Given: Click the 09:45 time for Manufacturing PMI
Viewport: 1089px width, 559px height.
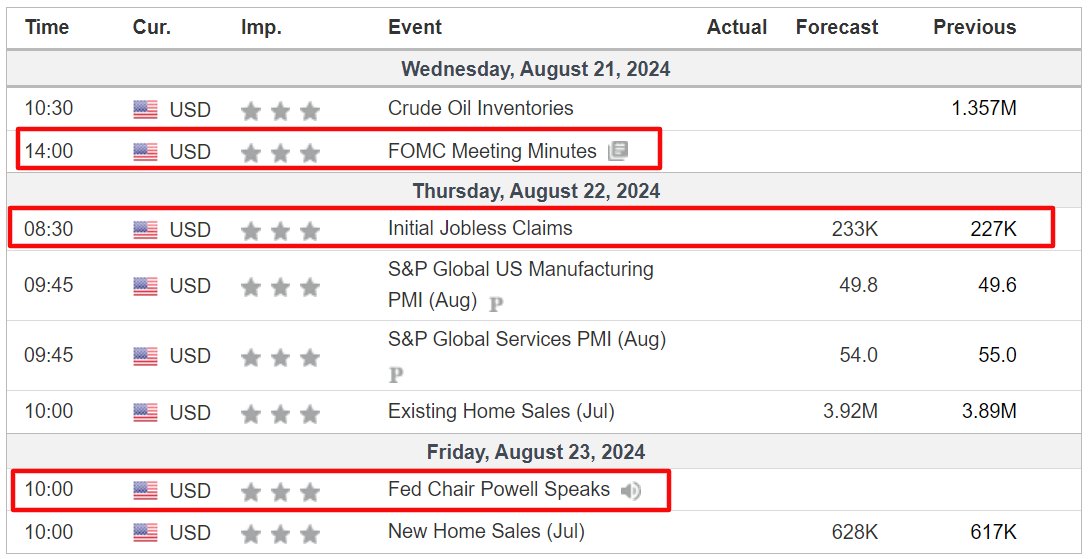Looking at the screenshot, I should 49,285.
